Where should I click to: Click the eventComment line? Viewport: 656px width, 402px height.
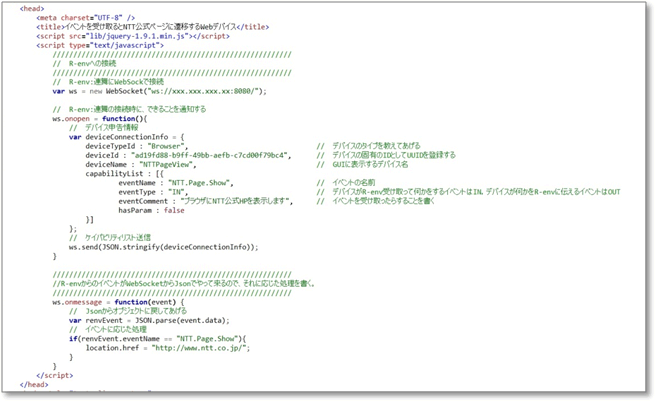pyautogui.click(x=205, y=202)
